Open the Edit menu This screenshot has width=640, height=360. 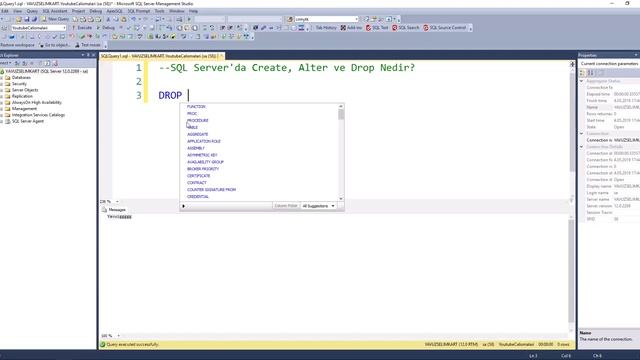(5, 11)
